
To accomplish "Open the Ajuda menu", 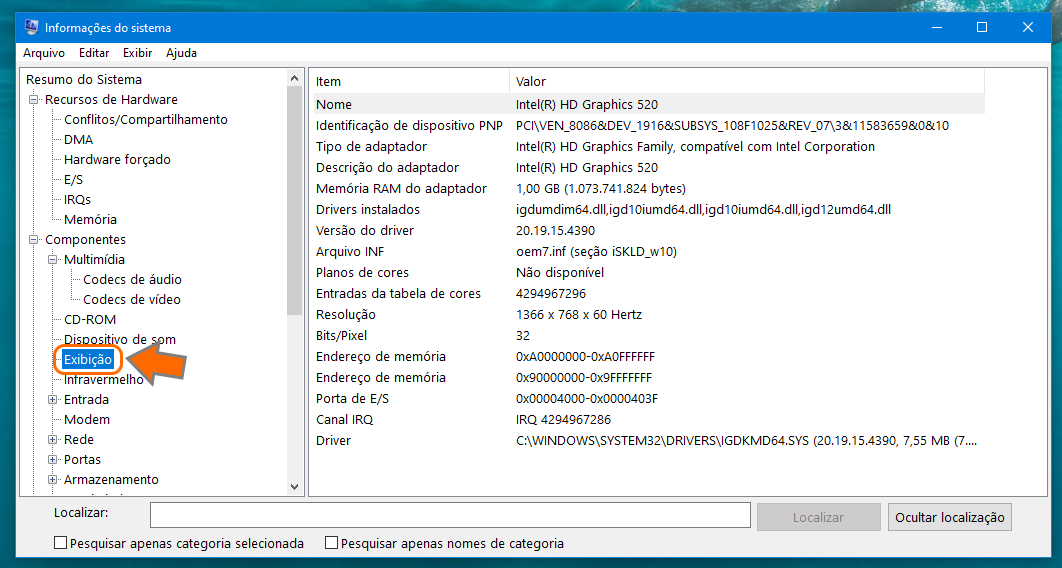I will tap(182, 53).
